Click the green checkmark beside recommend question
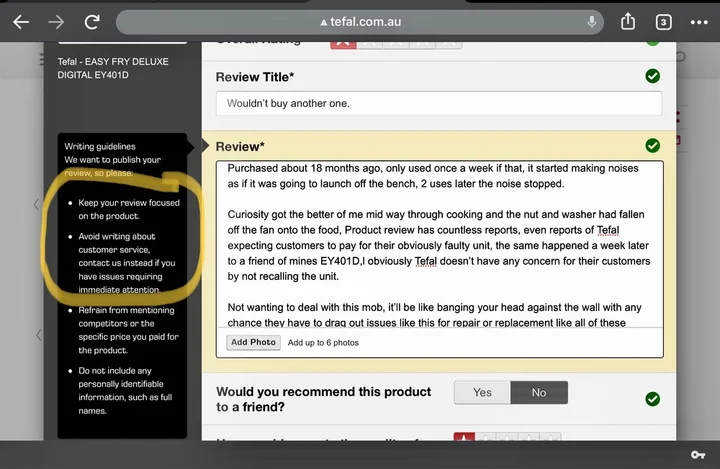 click(x=652, y=399)
